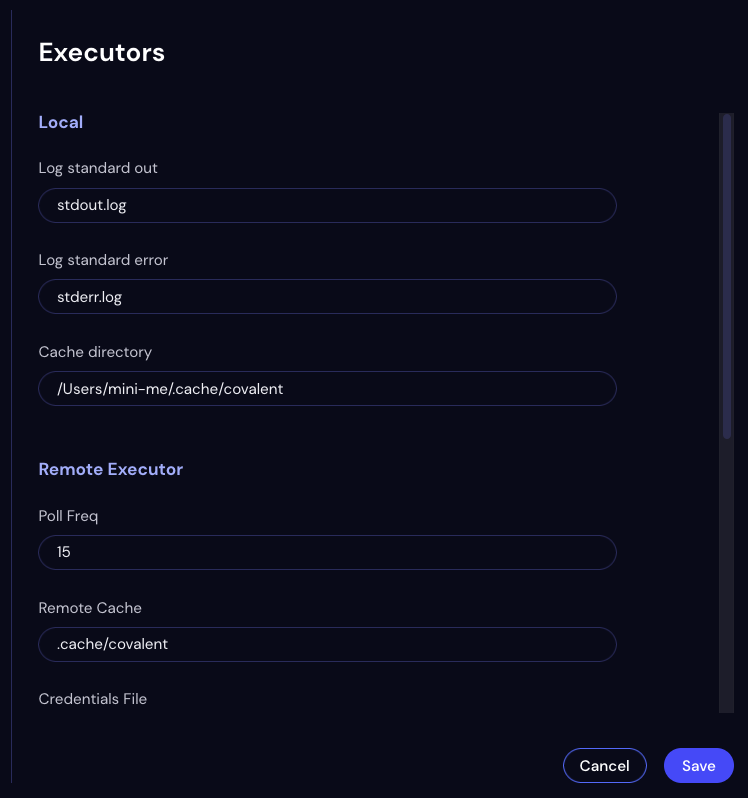Click the Log standard error label
748x798 pixels.
103,260
